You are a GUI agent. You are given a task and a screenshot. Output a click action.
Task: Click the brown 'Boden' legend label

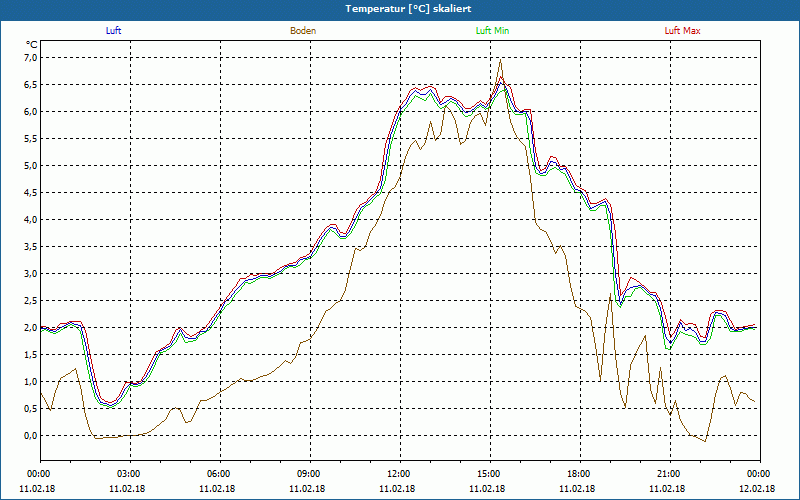coord(303,31)
